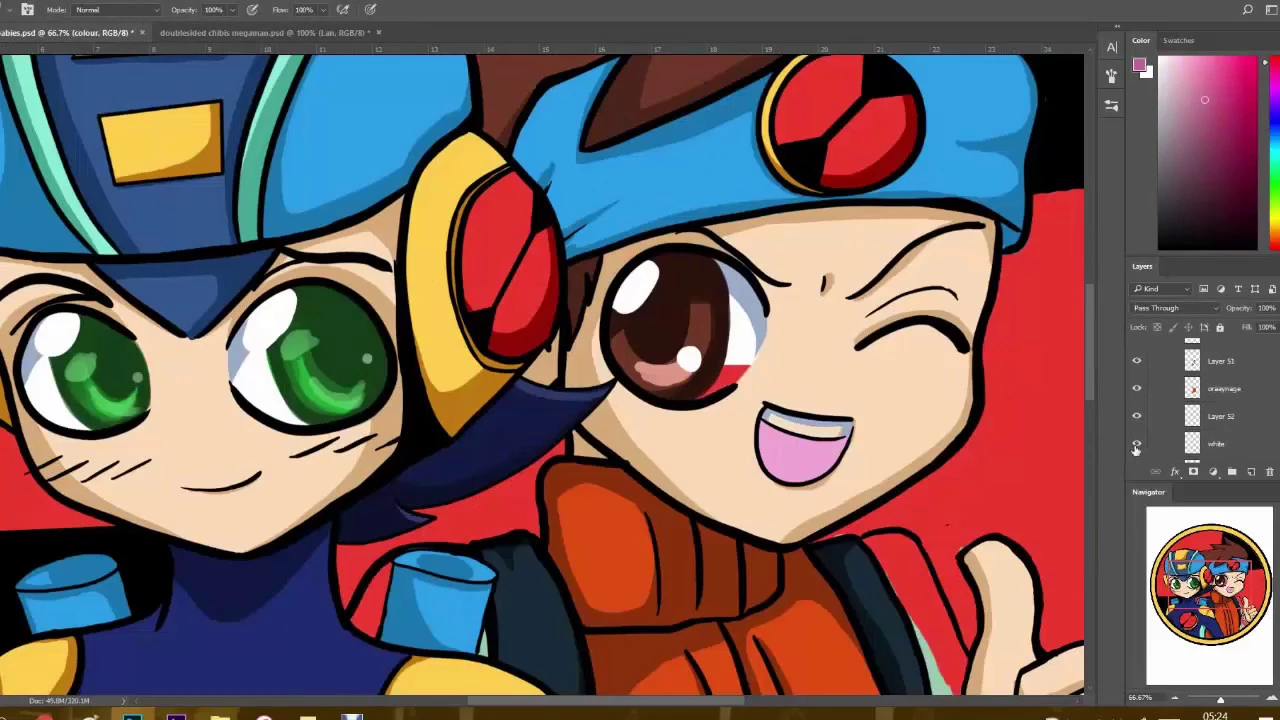The height and width of the screenshot is (720, 1280).
Task: Toggle lock position icon
Action: [x=1188, y=327]
